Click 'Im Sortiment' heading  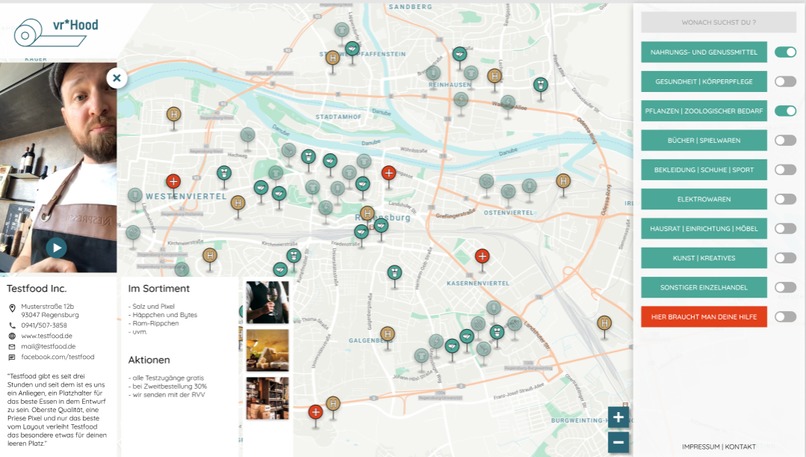(159, 288)
